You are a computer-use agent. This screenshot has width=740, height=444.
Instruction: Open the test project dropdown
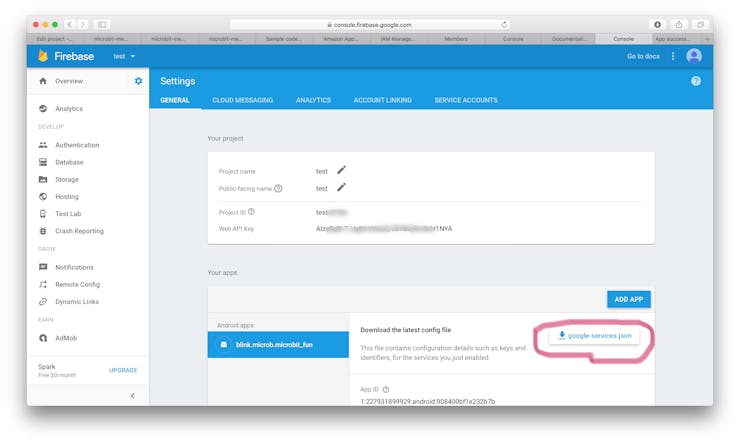pyautogui.click(x=124, y=56)
